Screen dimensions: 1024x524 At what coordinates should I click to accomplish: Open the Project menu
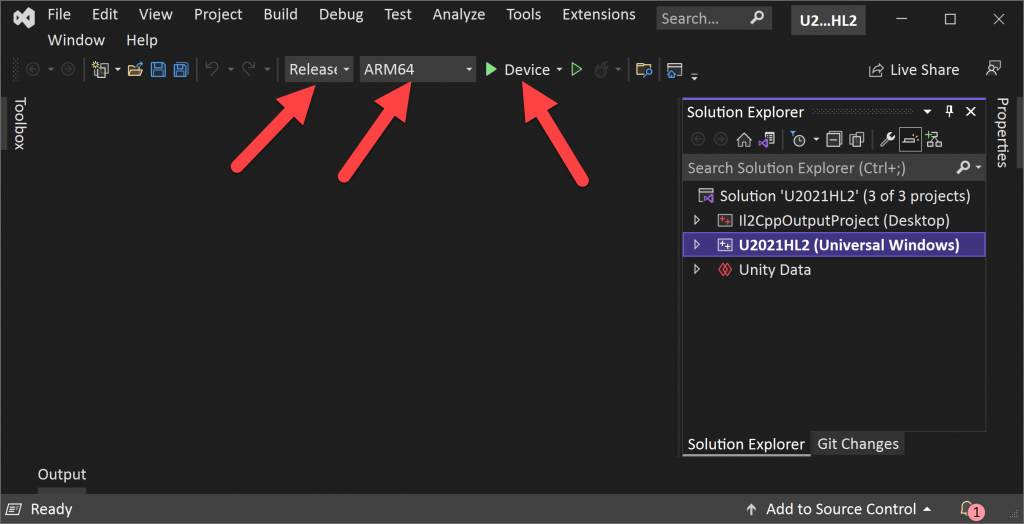pyautogui.click(x=218, y=14)
